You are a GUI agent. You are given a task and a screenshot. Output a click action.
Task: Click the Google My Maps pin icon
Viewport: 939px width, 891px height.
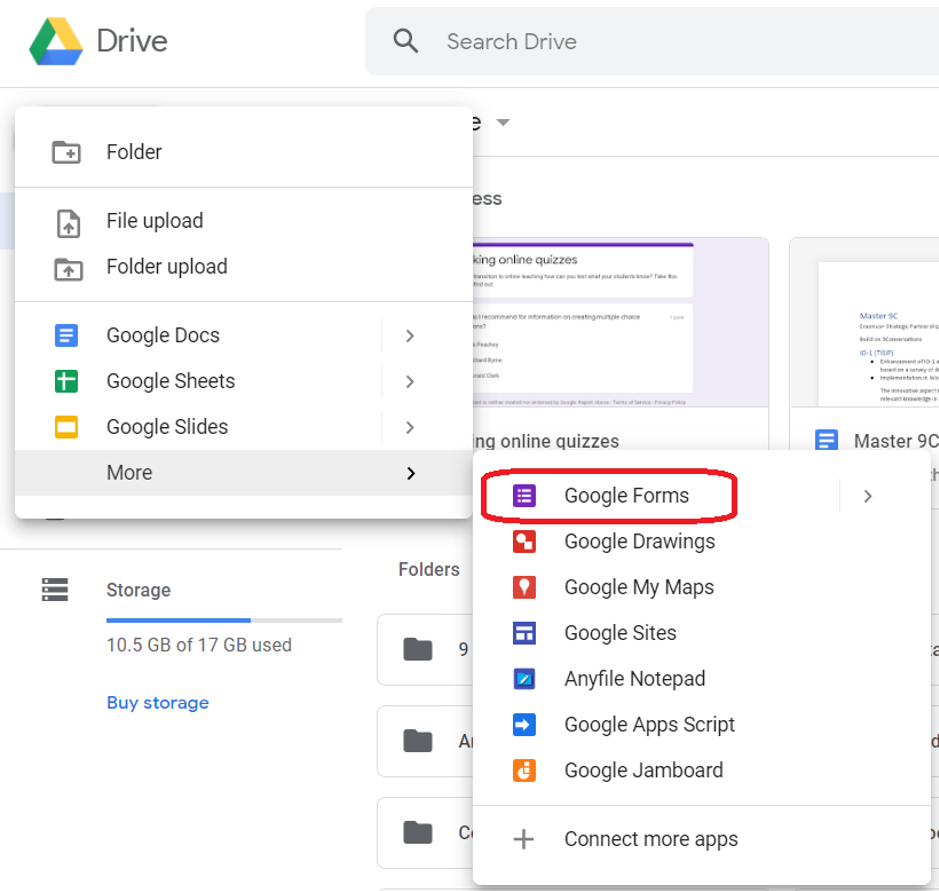click(x=524, y=587)
